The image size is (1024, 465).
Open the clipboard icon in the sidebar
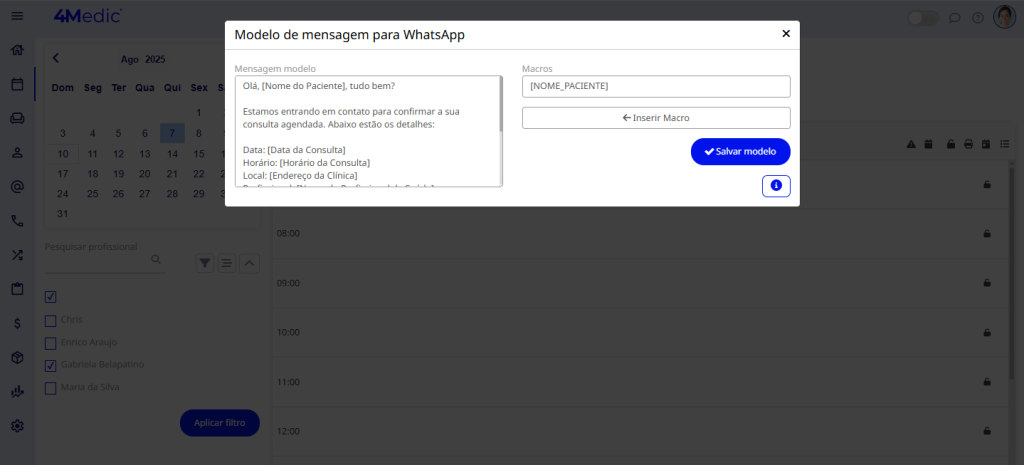click(18, 289)
